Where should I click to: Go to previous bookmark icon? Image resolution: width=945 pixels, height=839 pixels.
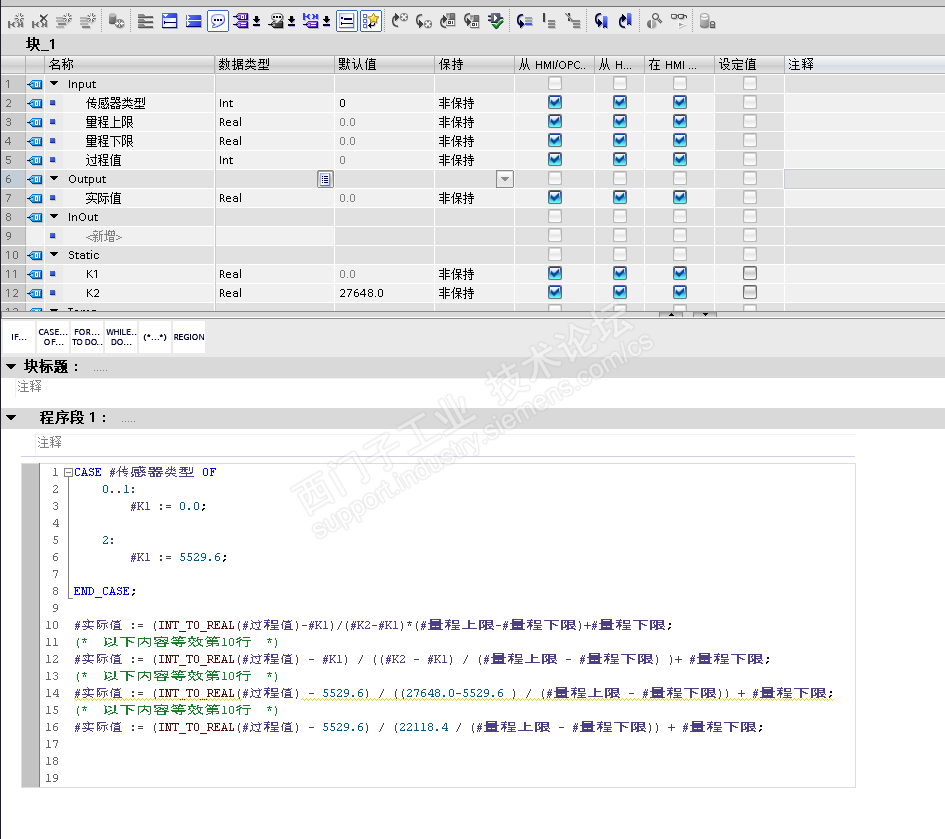coord(601,22)
